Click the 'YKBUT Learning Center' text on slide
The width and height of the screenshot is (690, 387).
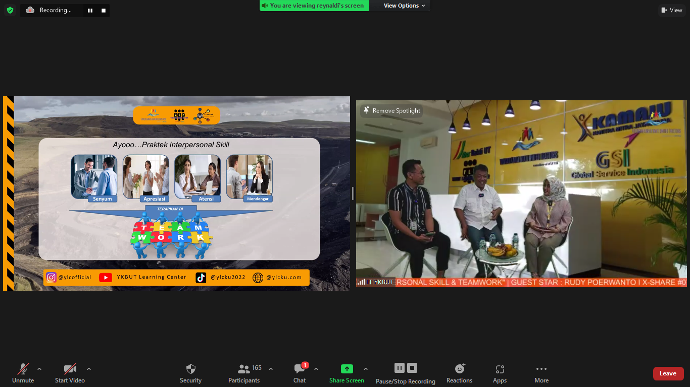coord(151,277)
